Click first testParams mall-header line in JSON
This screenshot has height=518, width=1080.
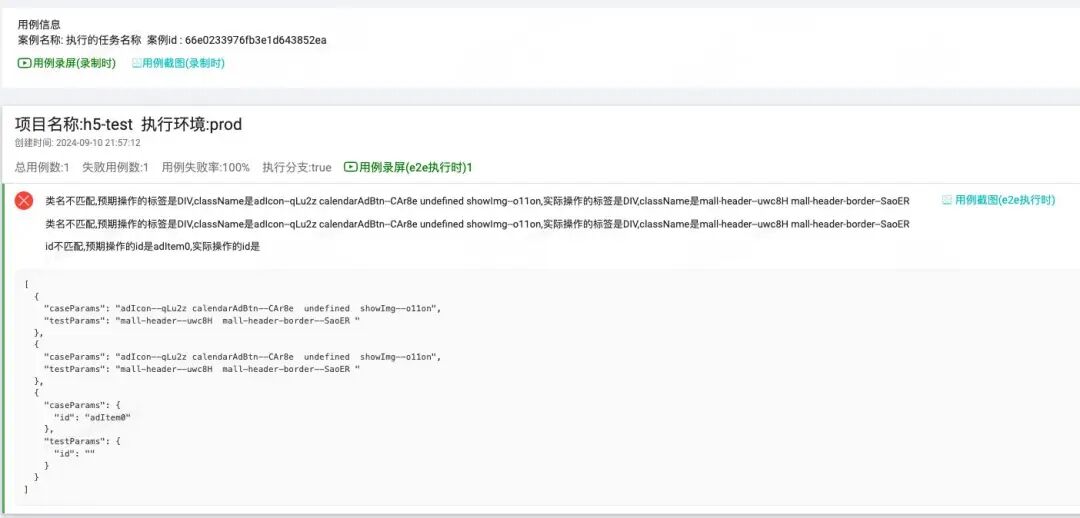202,321
